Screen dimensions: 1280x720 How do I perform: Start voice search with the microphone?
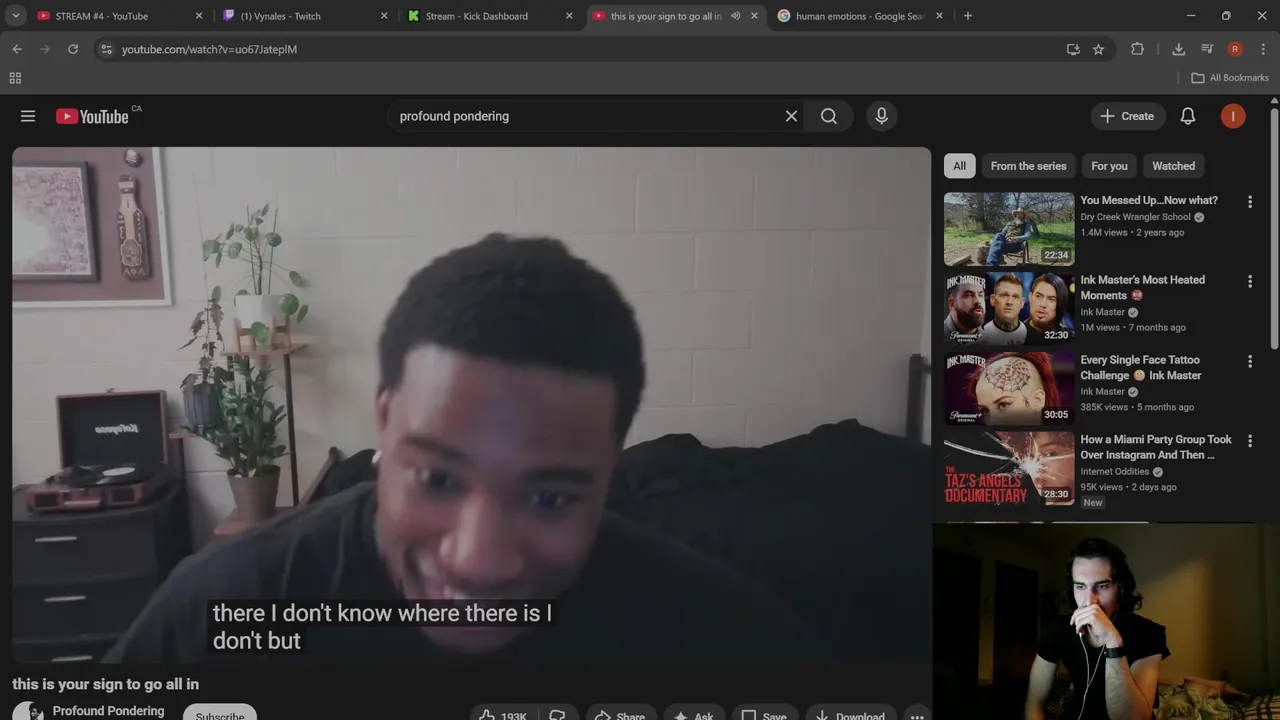881,116
